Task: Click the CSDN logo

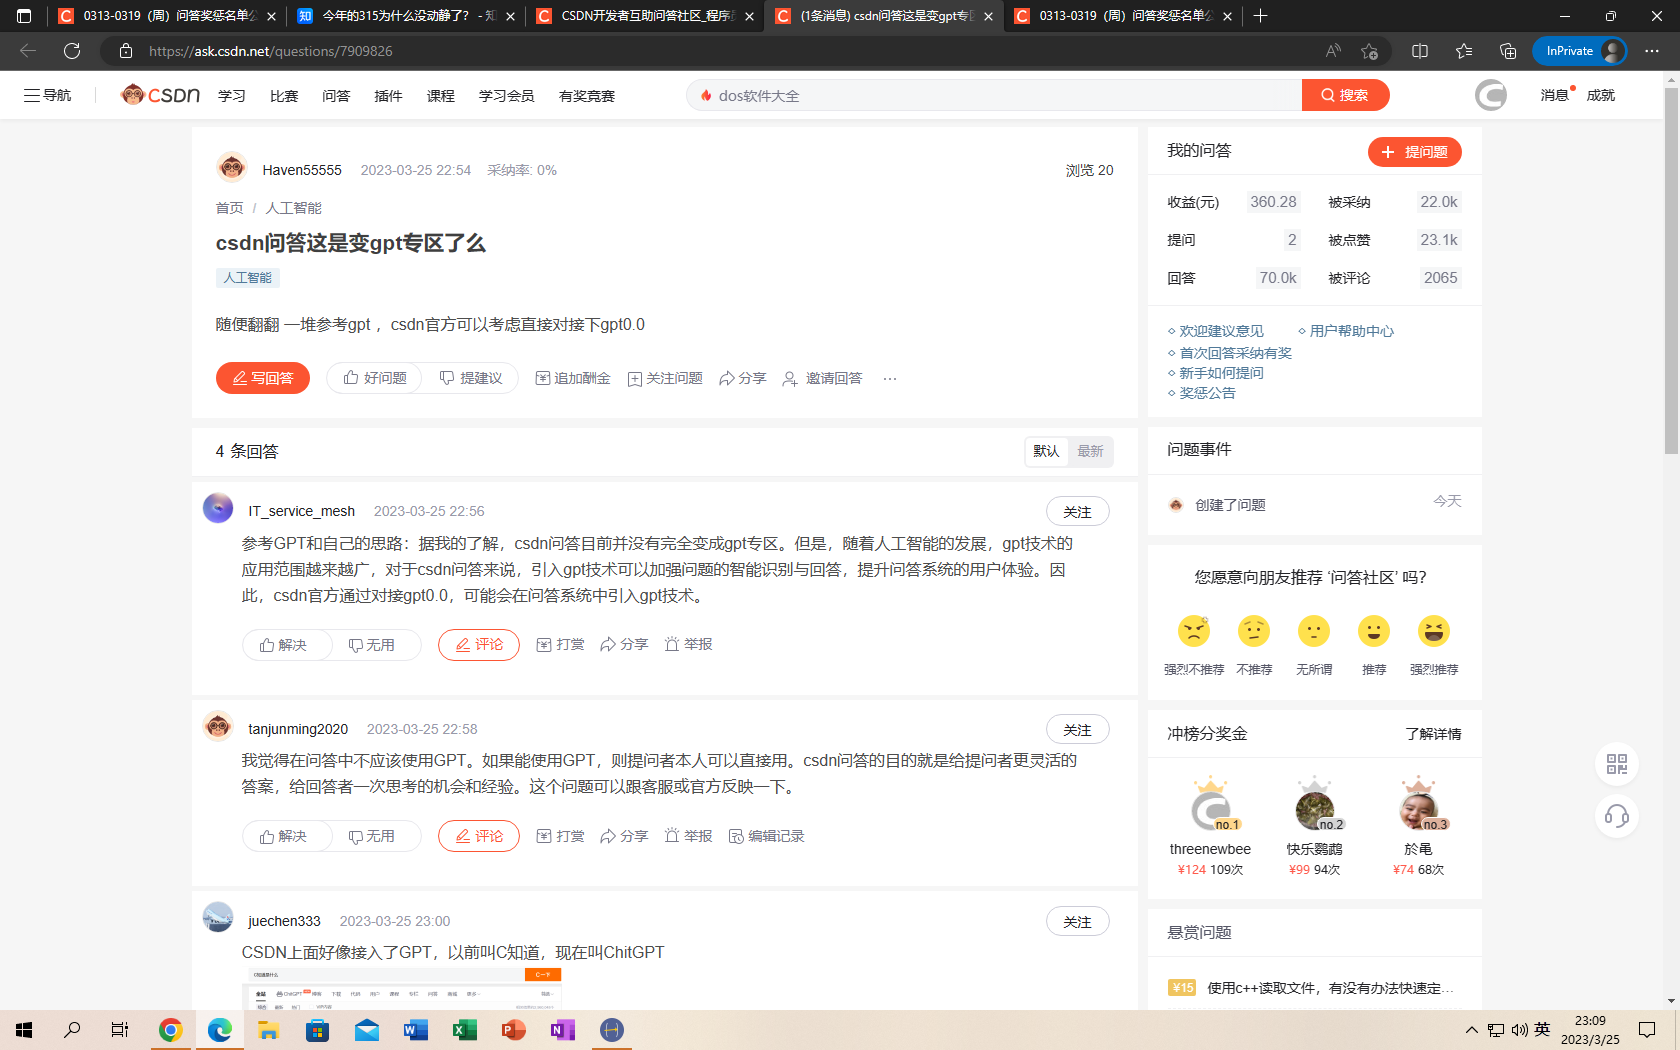Action: (160, 95)
